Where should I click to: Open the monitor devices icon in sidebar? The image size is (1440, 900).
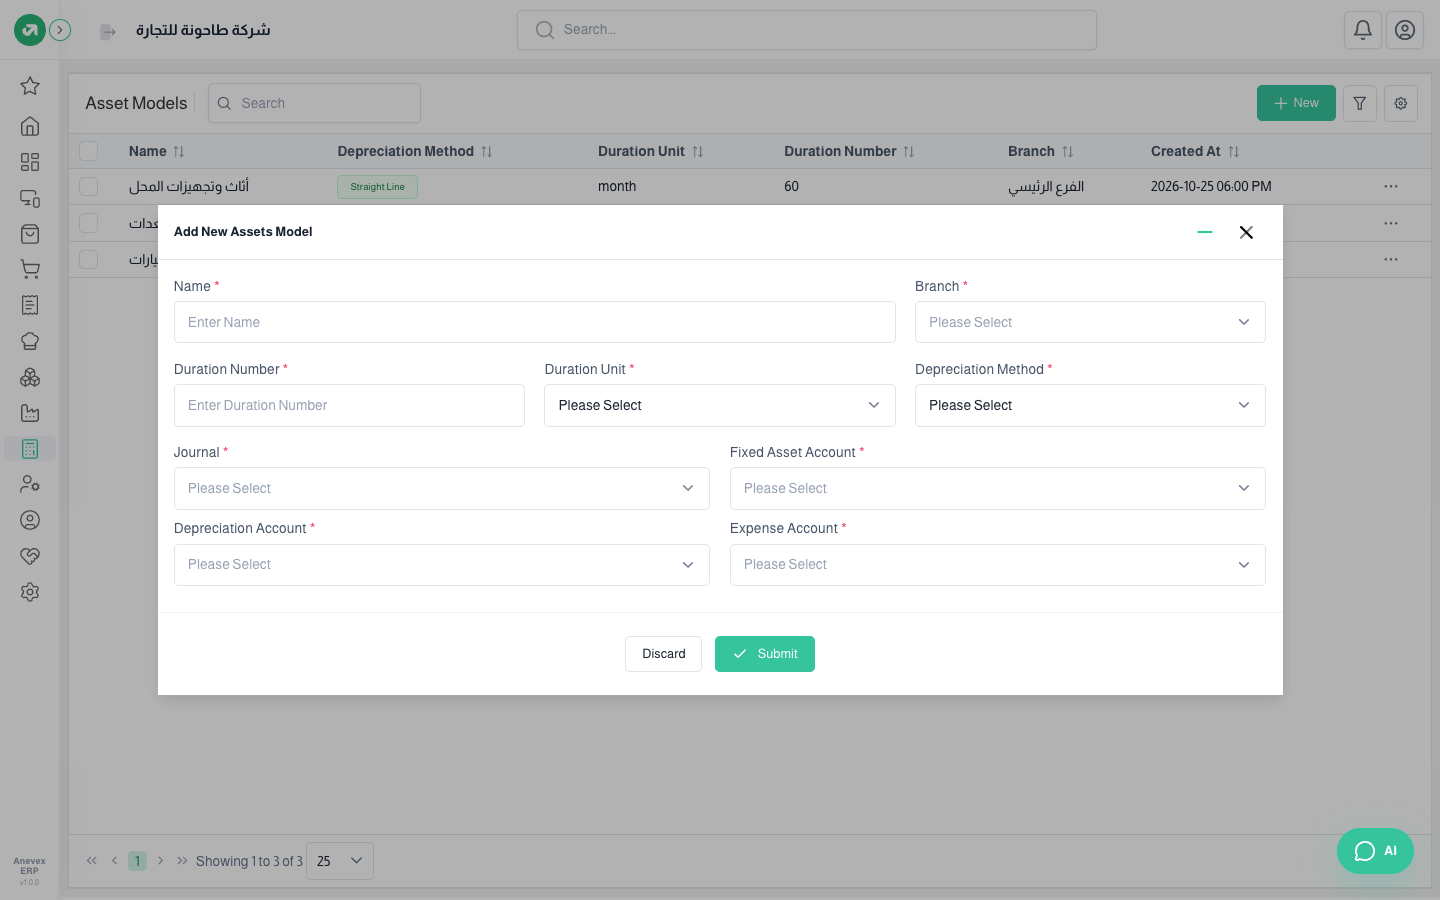point(30,198)
